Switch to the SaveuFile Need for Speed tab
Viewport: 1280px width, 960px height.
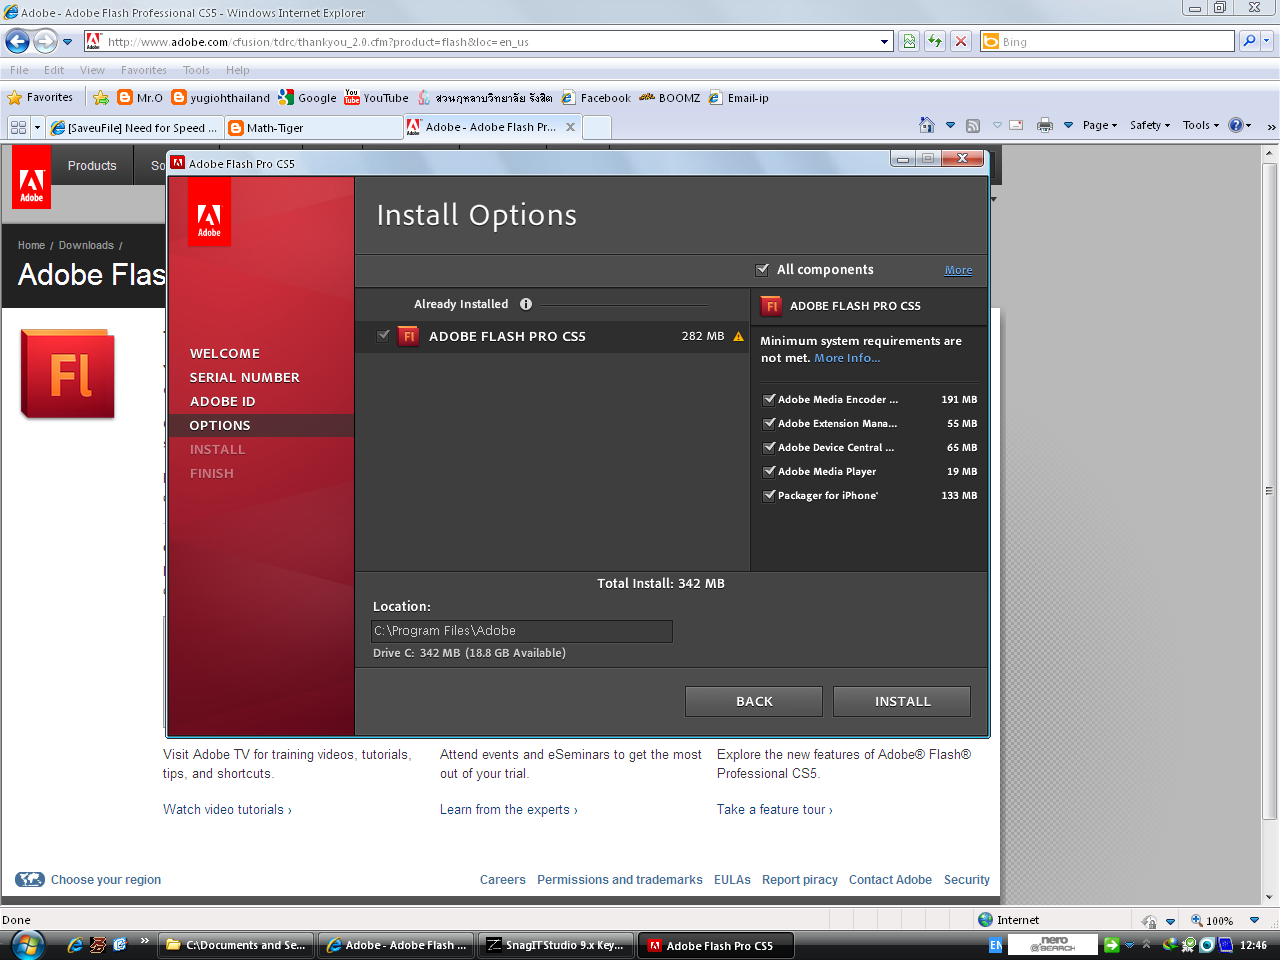pyautogui.click(x=134, y=127)
